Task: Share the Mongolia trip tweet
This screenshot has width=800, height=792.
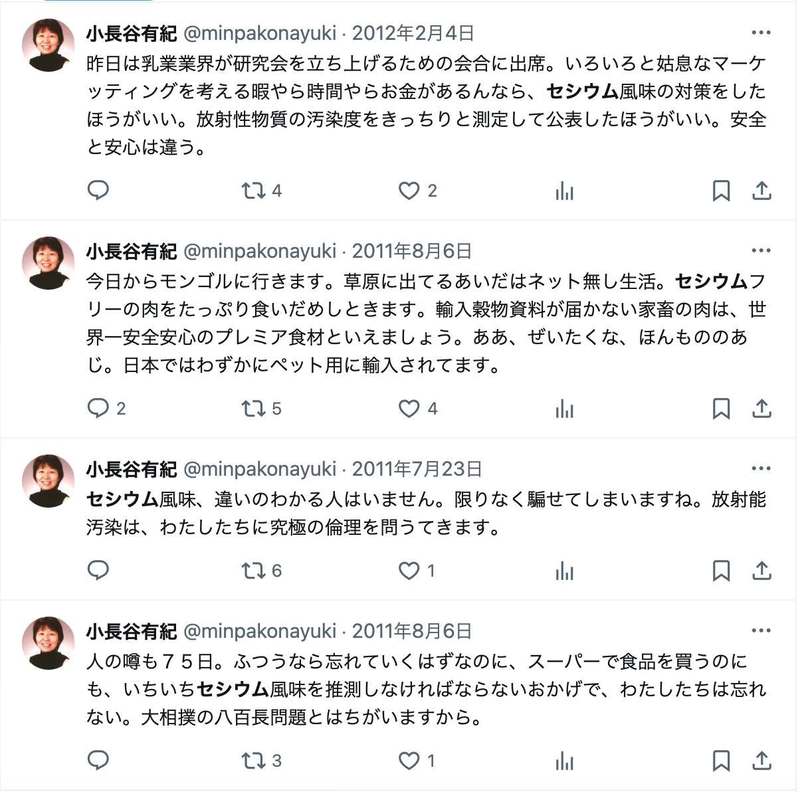Action: pyautogui.click(x=761, y=408)
